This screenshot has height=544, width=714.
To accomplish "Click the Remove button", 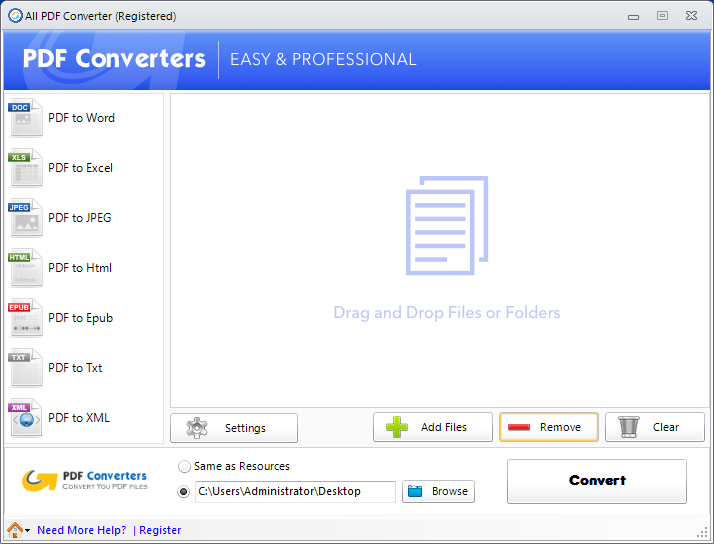I will click(549, 427).
